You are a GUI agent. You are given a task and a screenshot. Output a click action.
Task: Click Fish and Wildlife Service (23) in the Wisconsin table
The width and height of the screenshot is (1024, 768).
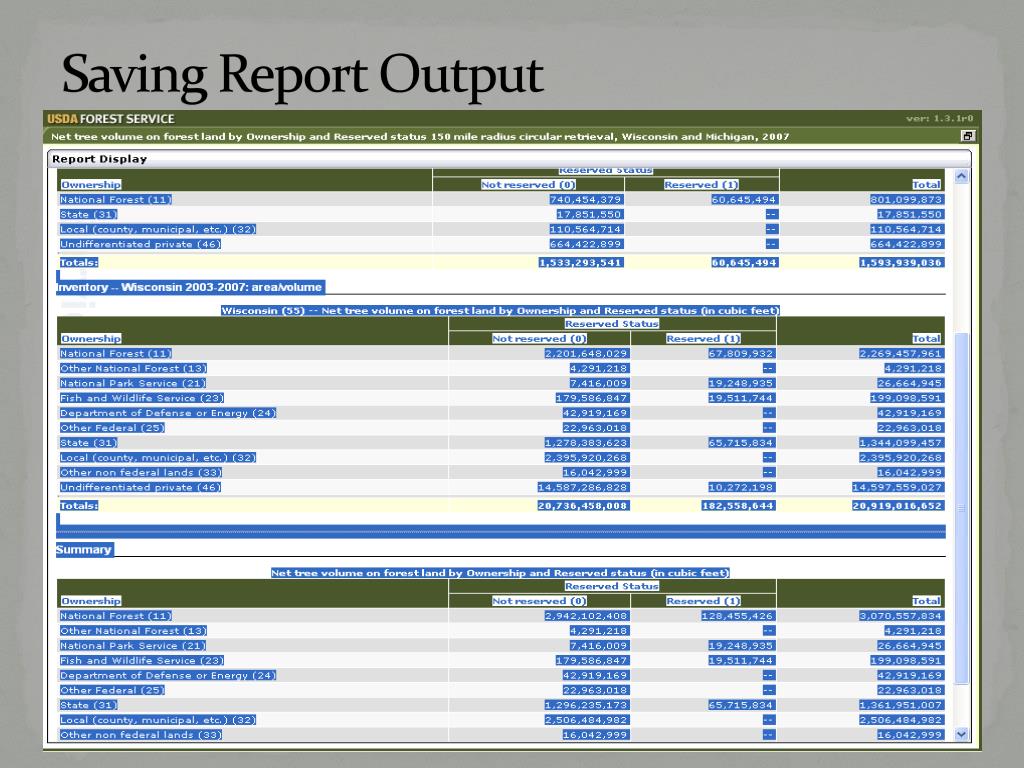point(142,398)
